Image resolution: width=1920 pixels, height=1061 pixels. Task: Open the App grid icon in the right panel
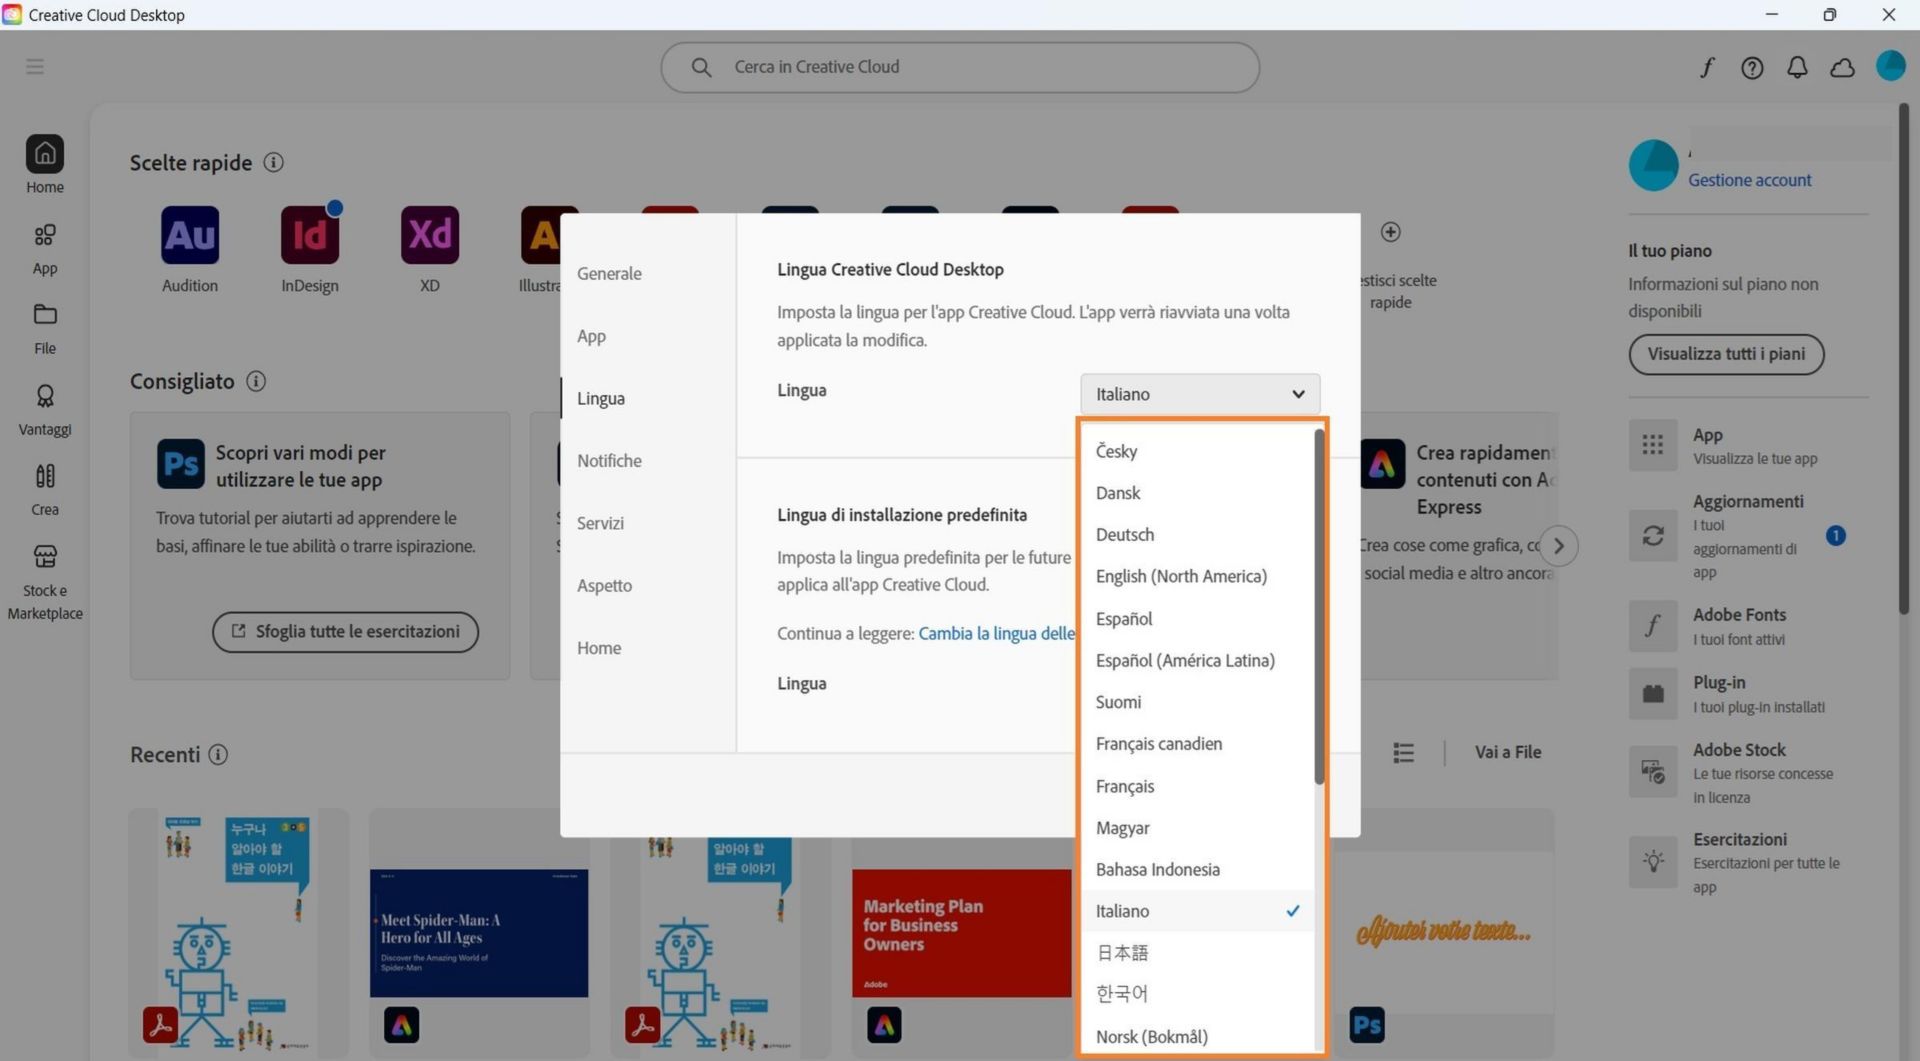(x=1653, y=445)
